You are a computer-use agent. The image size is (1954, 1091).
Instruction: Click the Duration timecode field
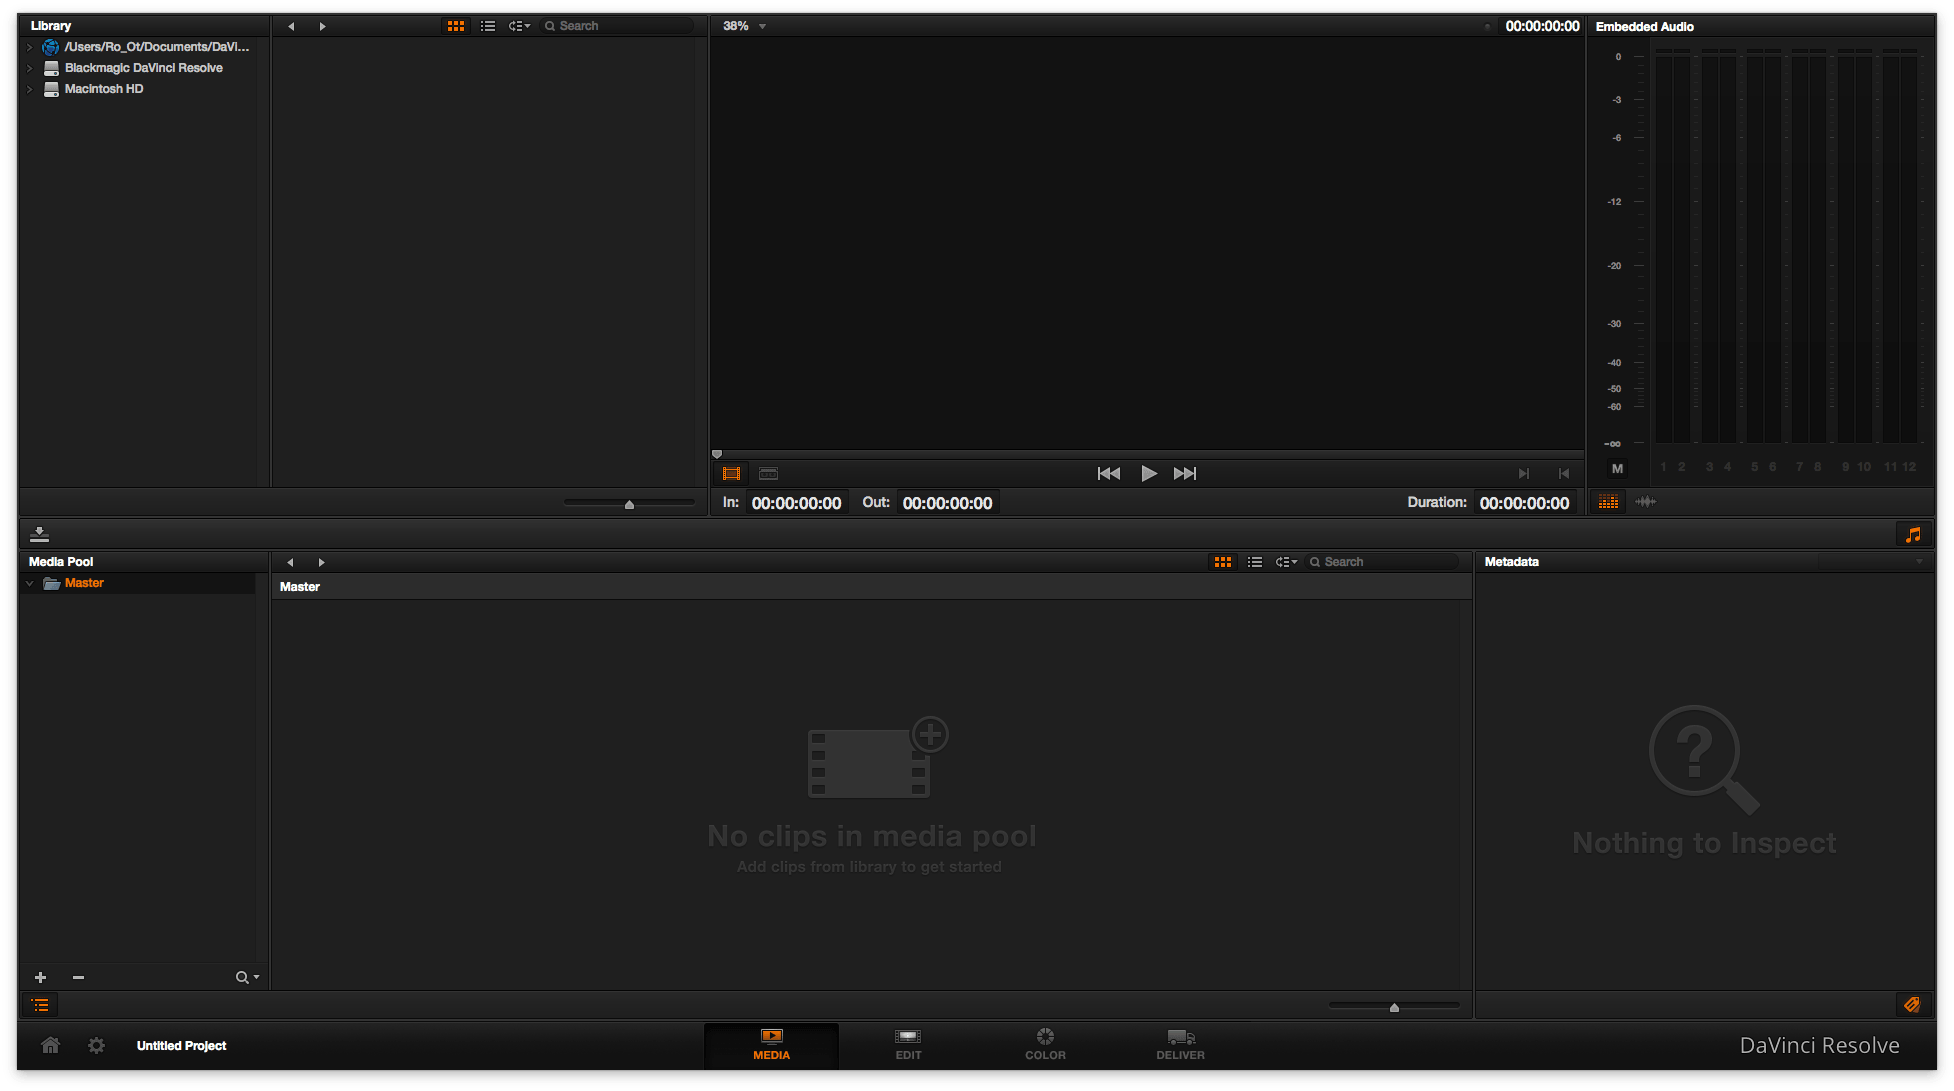pos(1524,503)
